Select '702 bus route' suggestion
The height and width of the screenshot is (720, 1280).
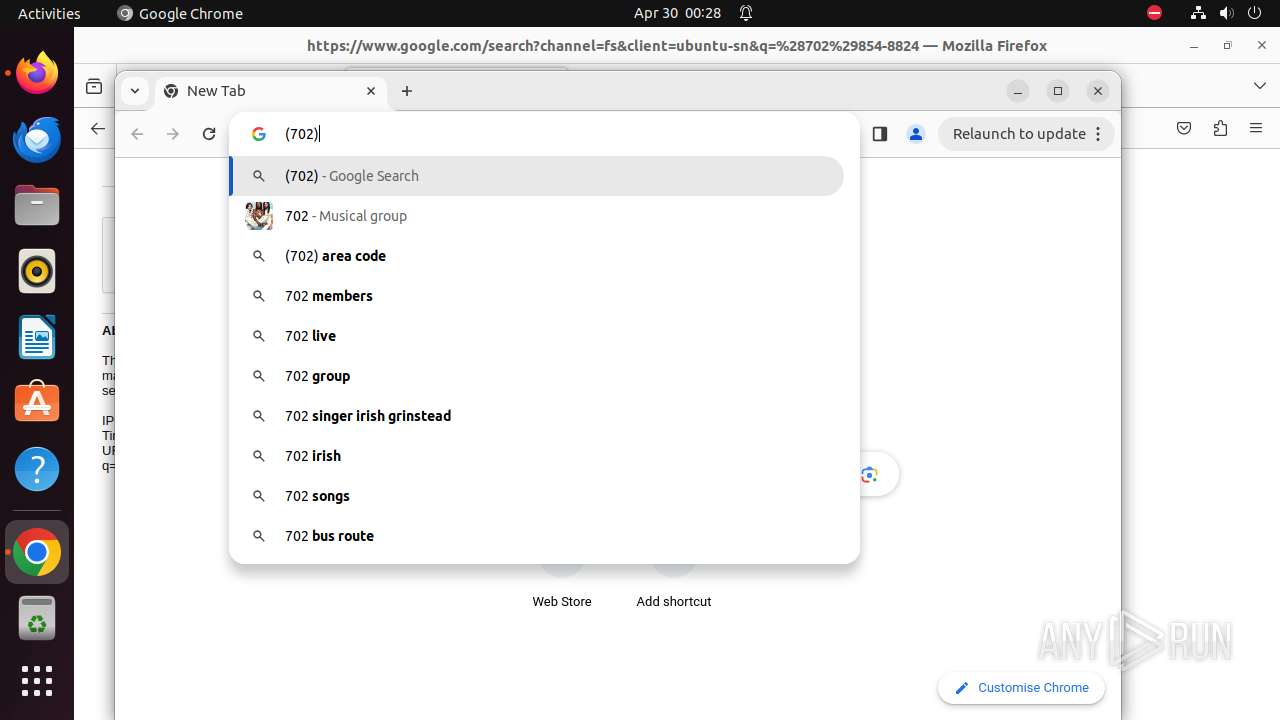click(537, 536)
